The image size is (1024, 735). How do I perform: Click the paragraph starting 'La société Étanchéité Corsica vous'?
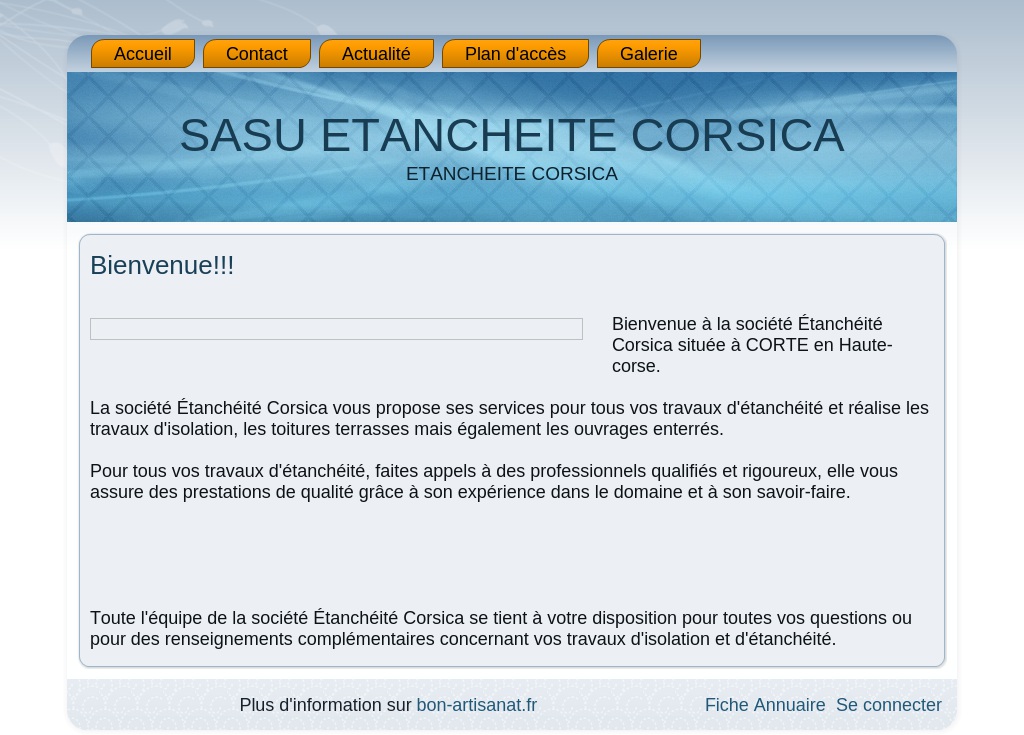coord(509,418)
